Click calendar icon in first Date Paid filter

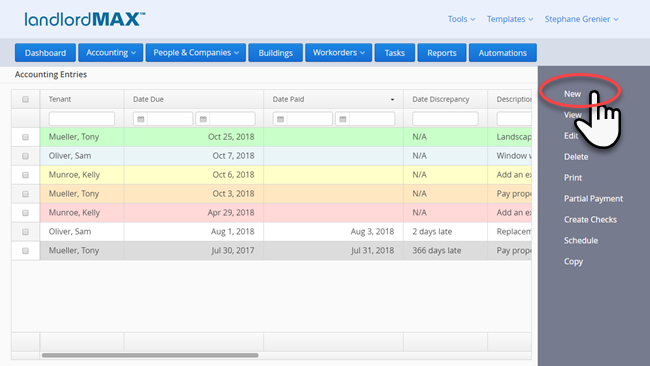(x=281, y=119)
